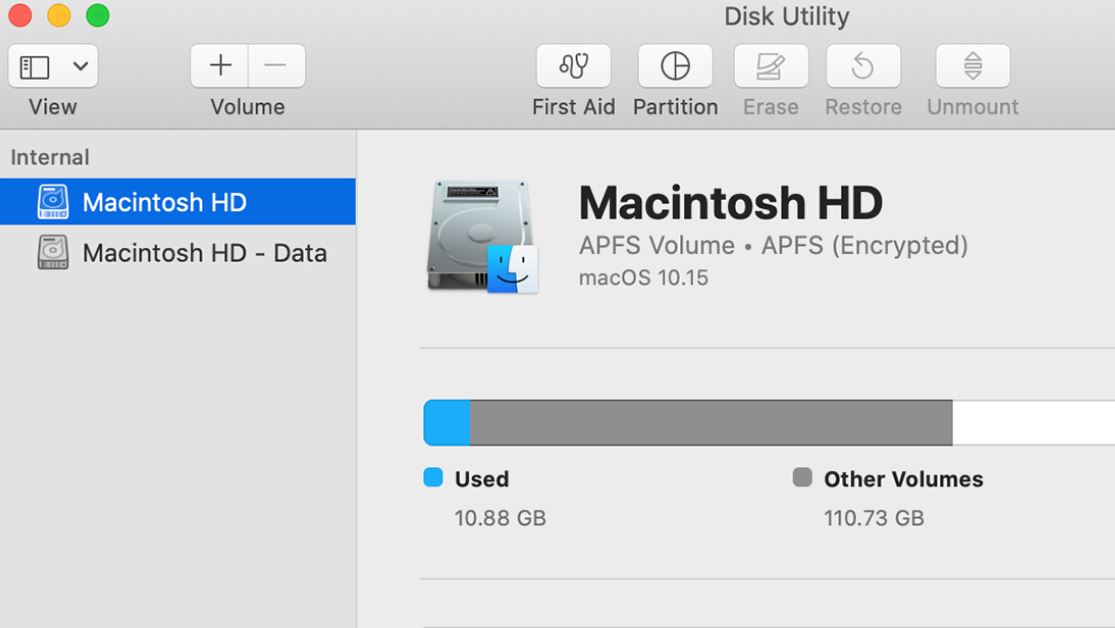Click the 10.88 GB used value
Viewport: 1115px width, 628px height.
point(500,518)
